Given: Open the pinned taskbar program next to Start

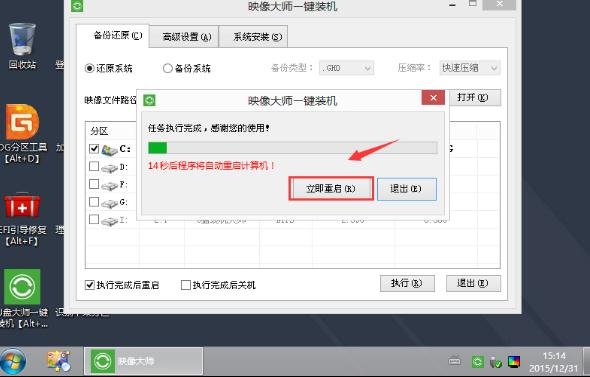Looking at the screenshot, I should [58, 362].
